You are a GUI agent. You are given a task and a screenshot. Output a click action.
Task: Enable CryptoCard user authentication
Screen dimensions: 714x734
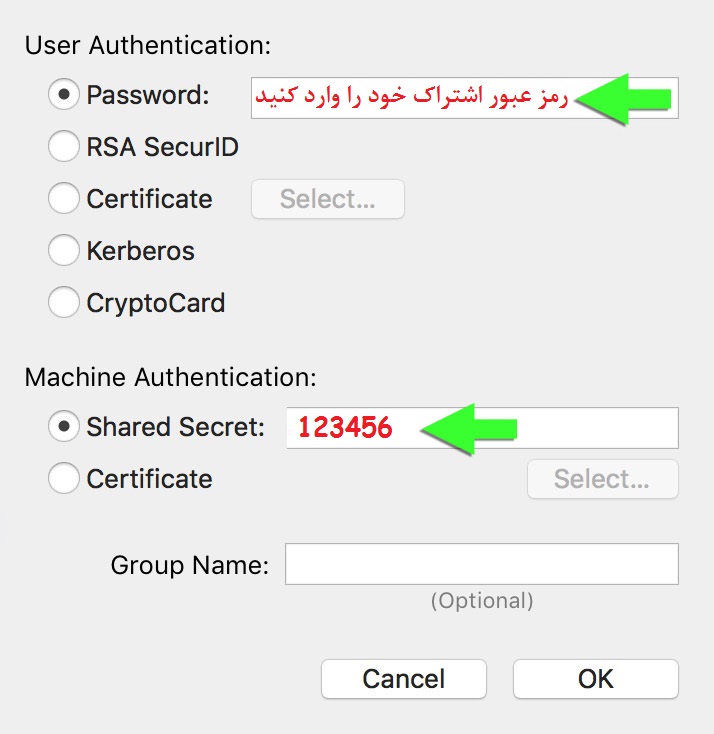64,302
